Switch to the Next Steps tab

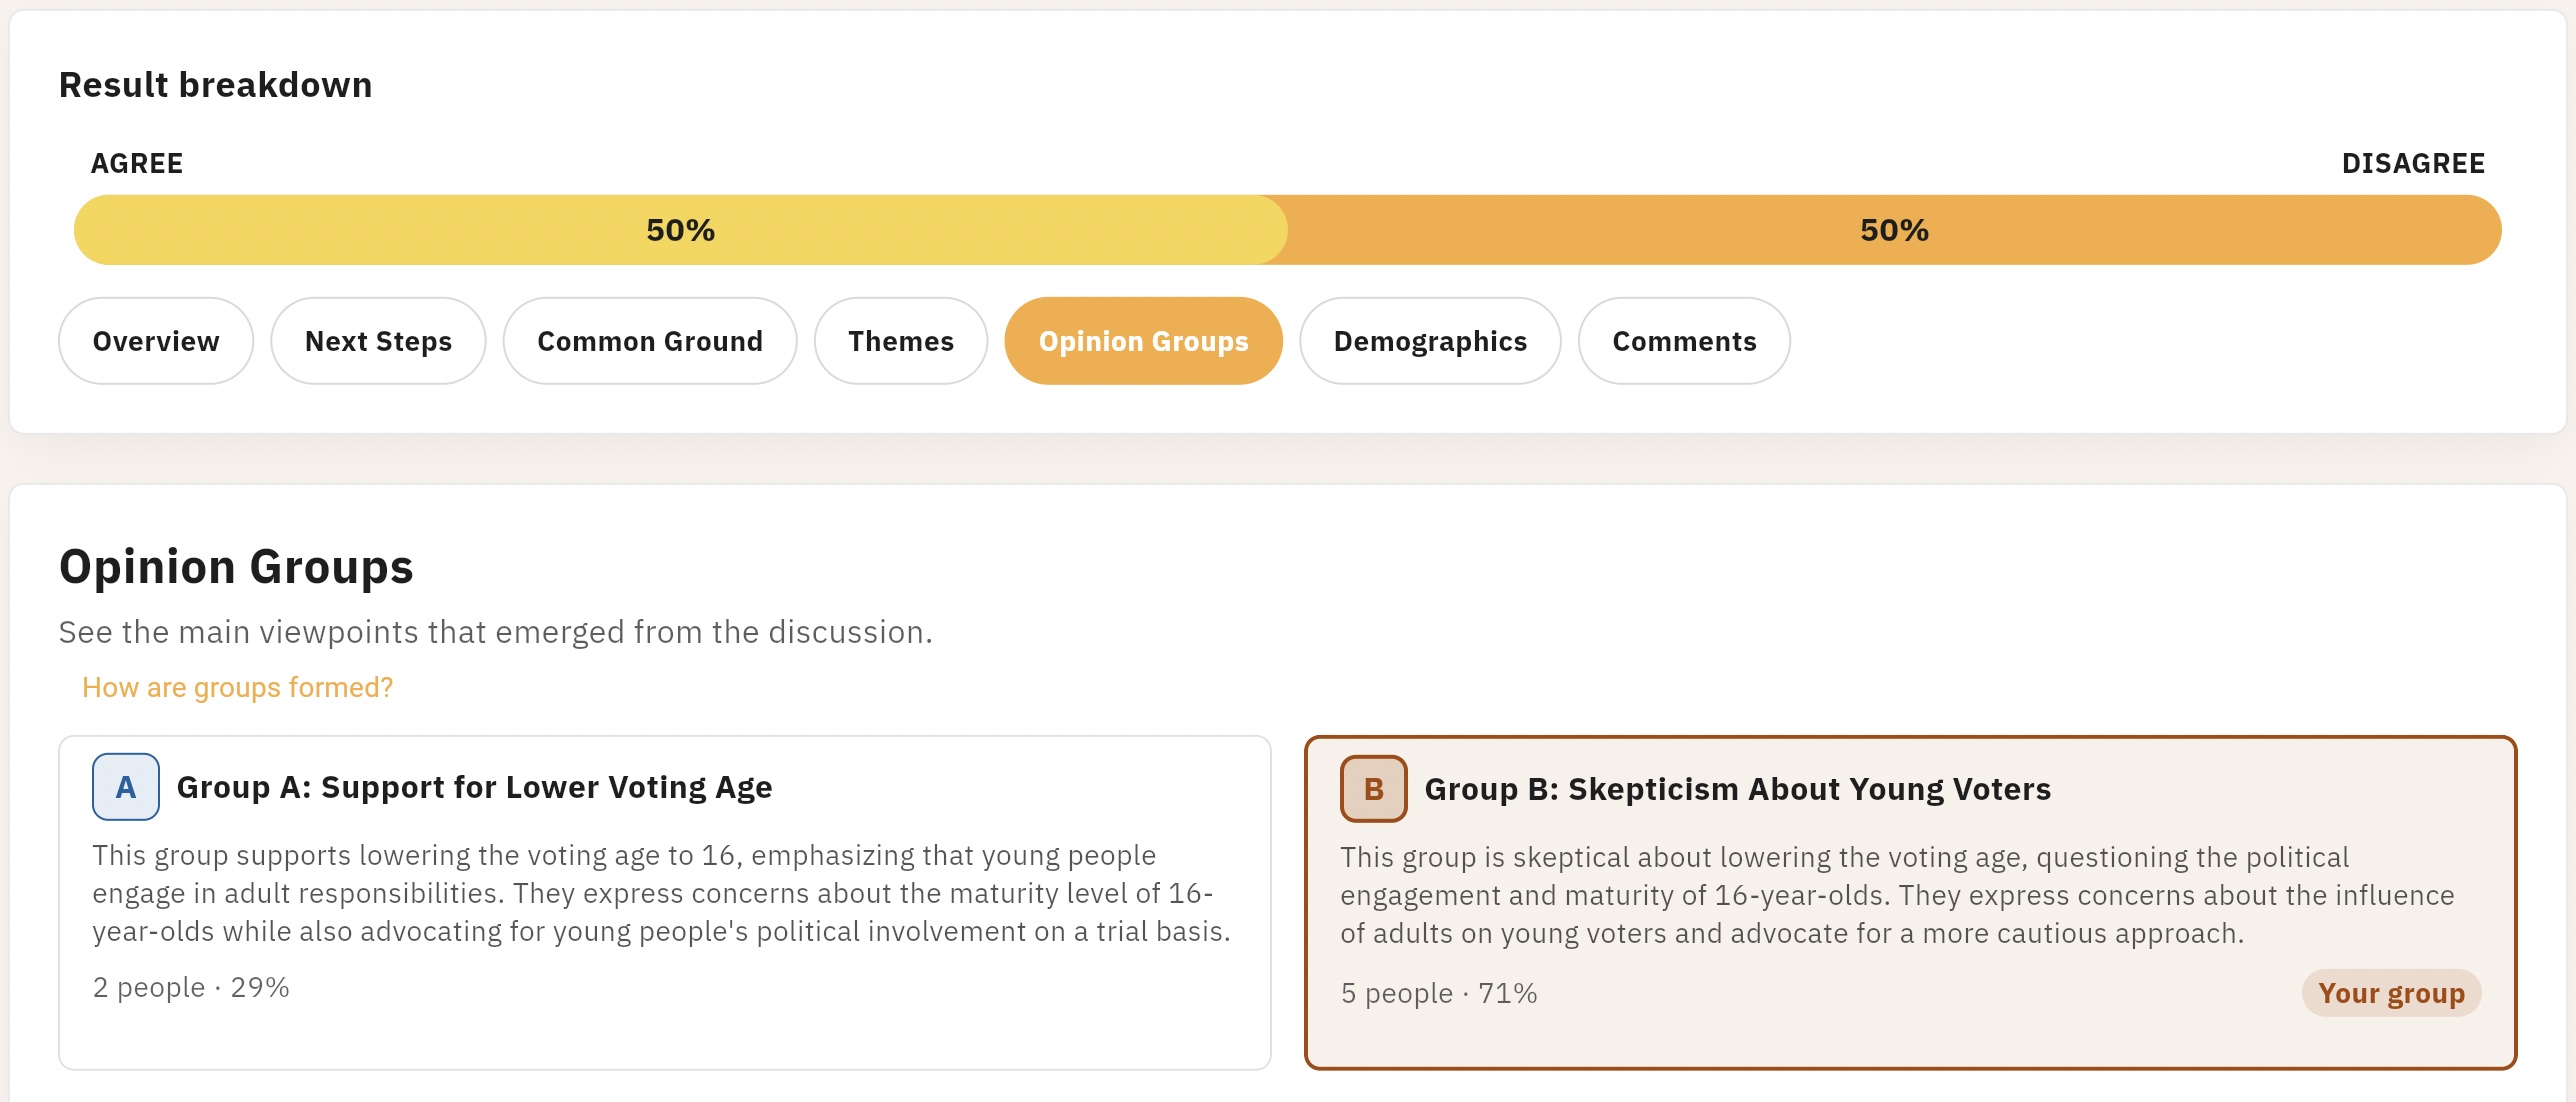tap(378, 341)
